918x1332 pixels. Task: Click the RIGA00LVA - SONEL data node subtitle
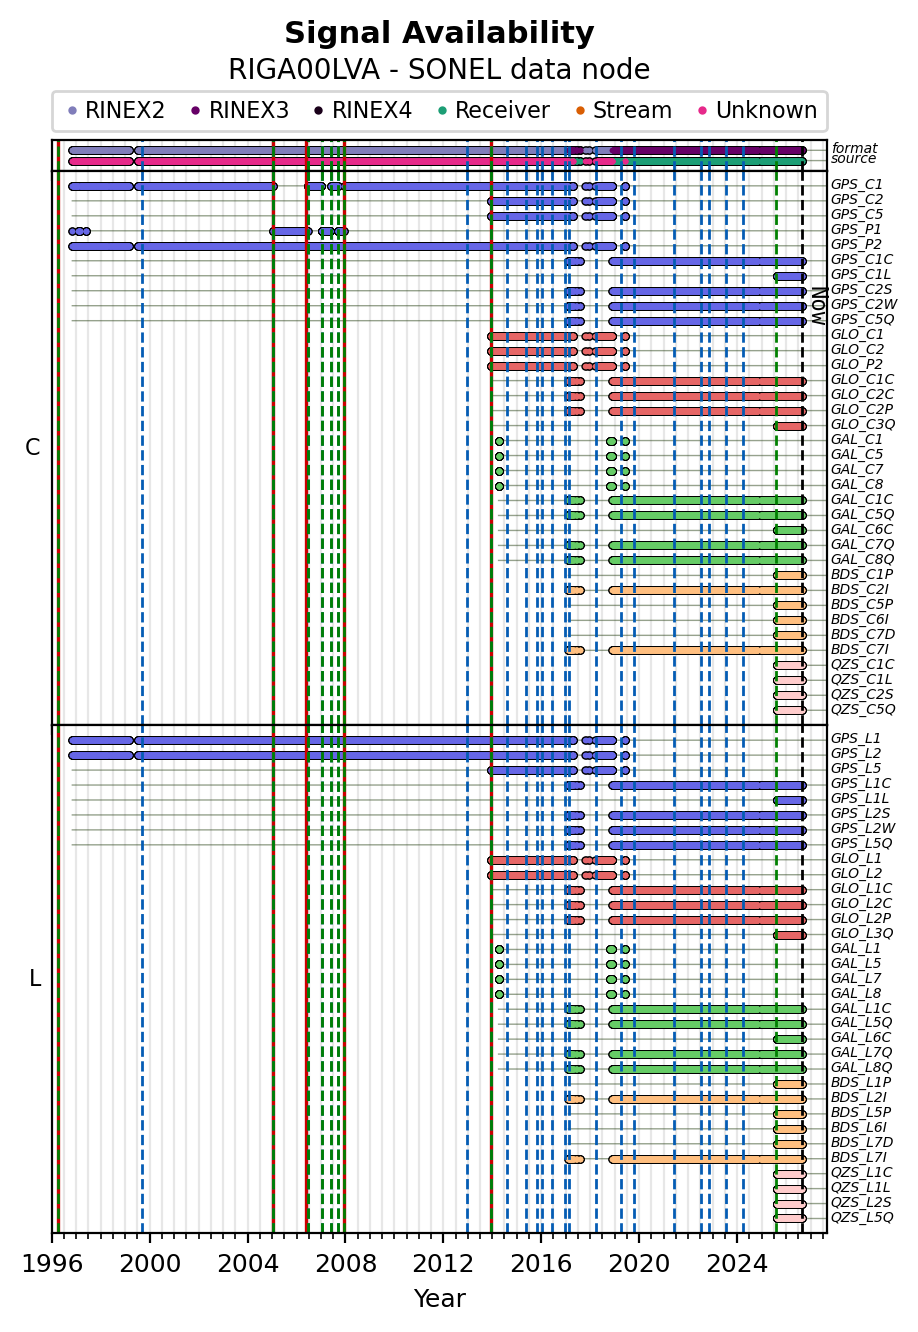pyautogui.click(x=439, y=70)
